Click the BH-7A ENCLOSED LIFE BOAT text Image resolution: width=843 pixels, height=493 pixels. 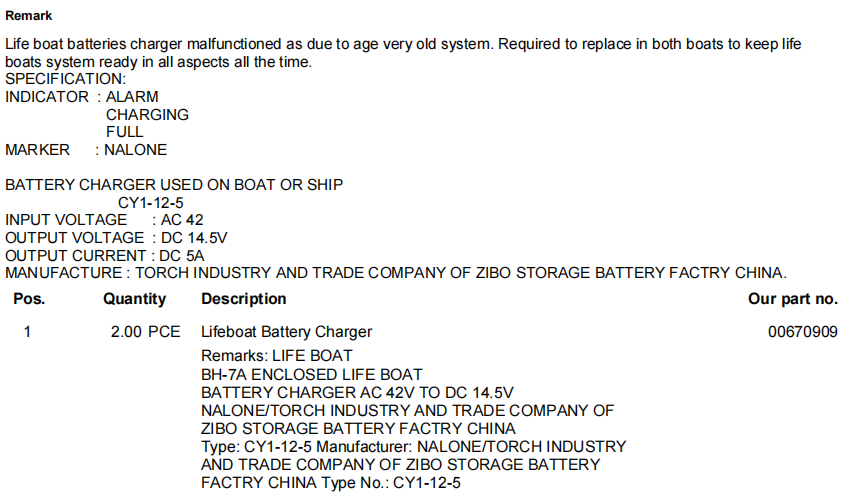pyautogui.click(x=312, y=375)
